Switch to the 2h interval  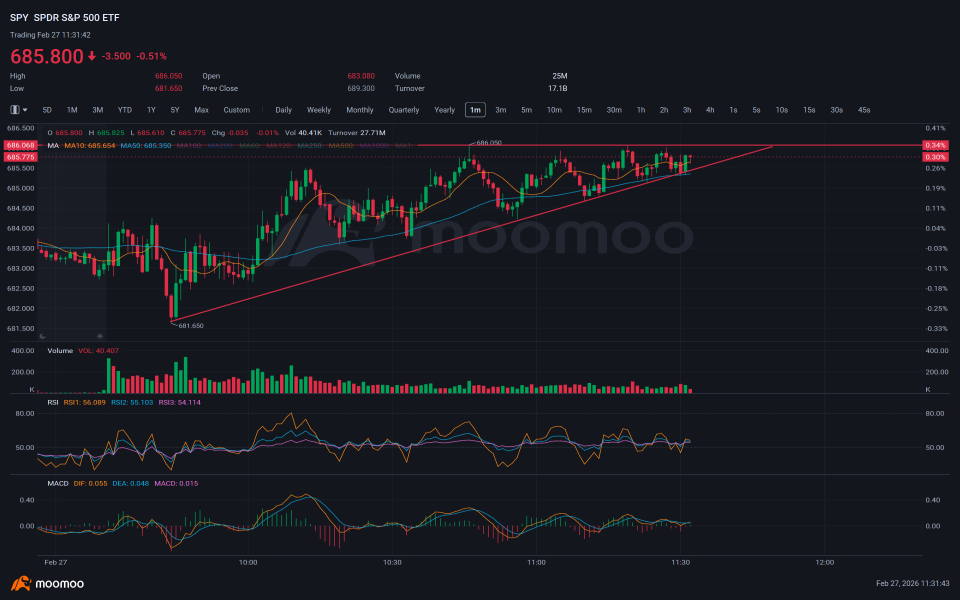click(x=664, y=110)
